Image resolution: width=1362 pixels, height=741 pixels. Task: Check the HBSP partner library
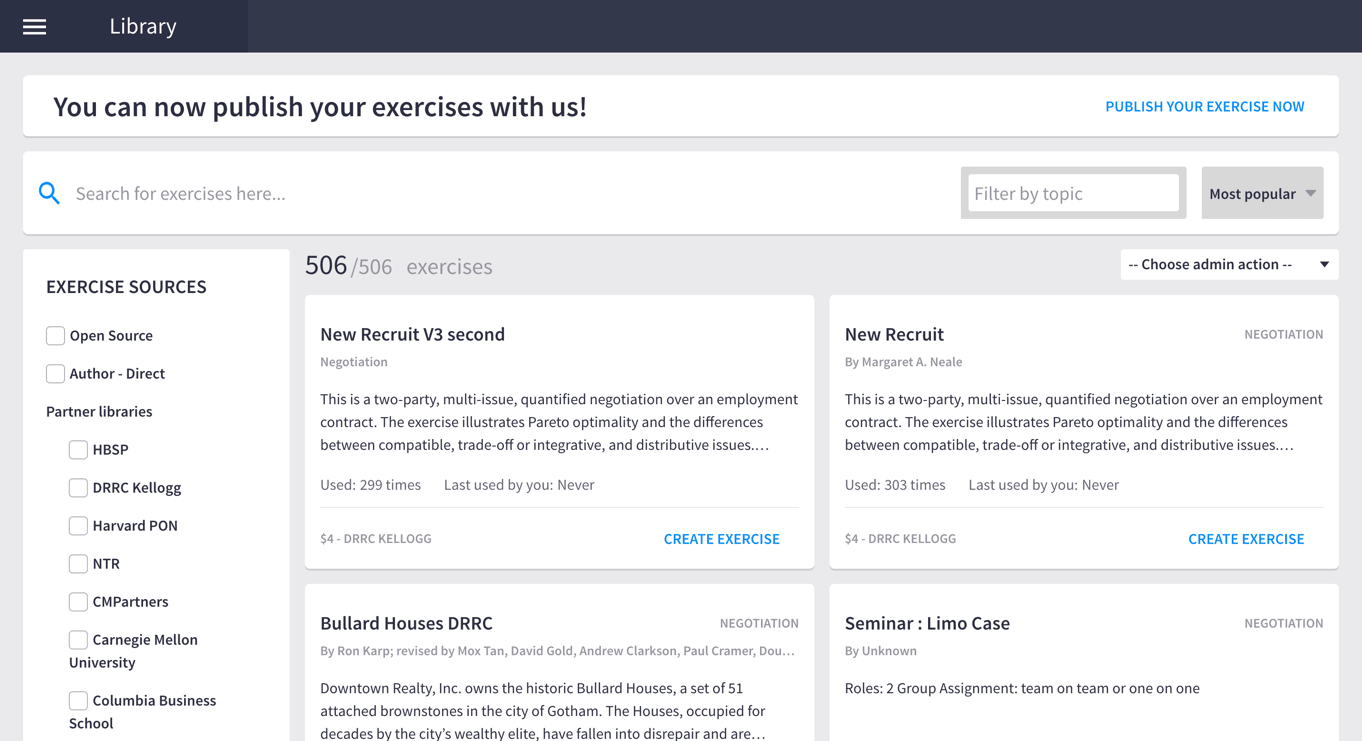tap(78, 449)
